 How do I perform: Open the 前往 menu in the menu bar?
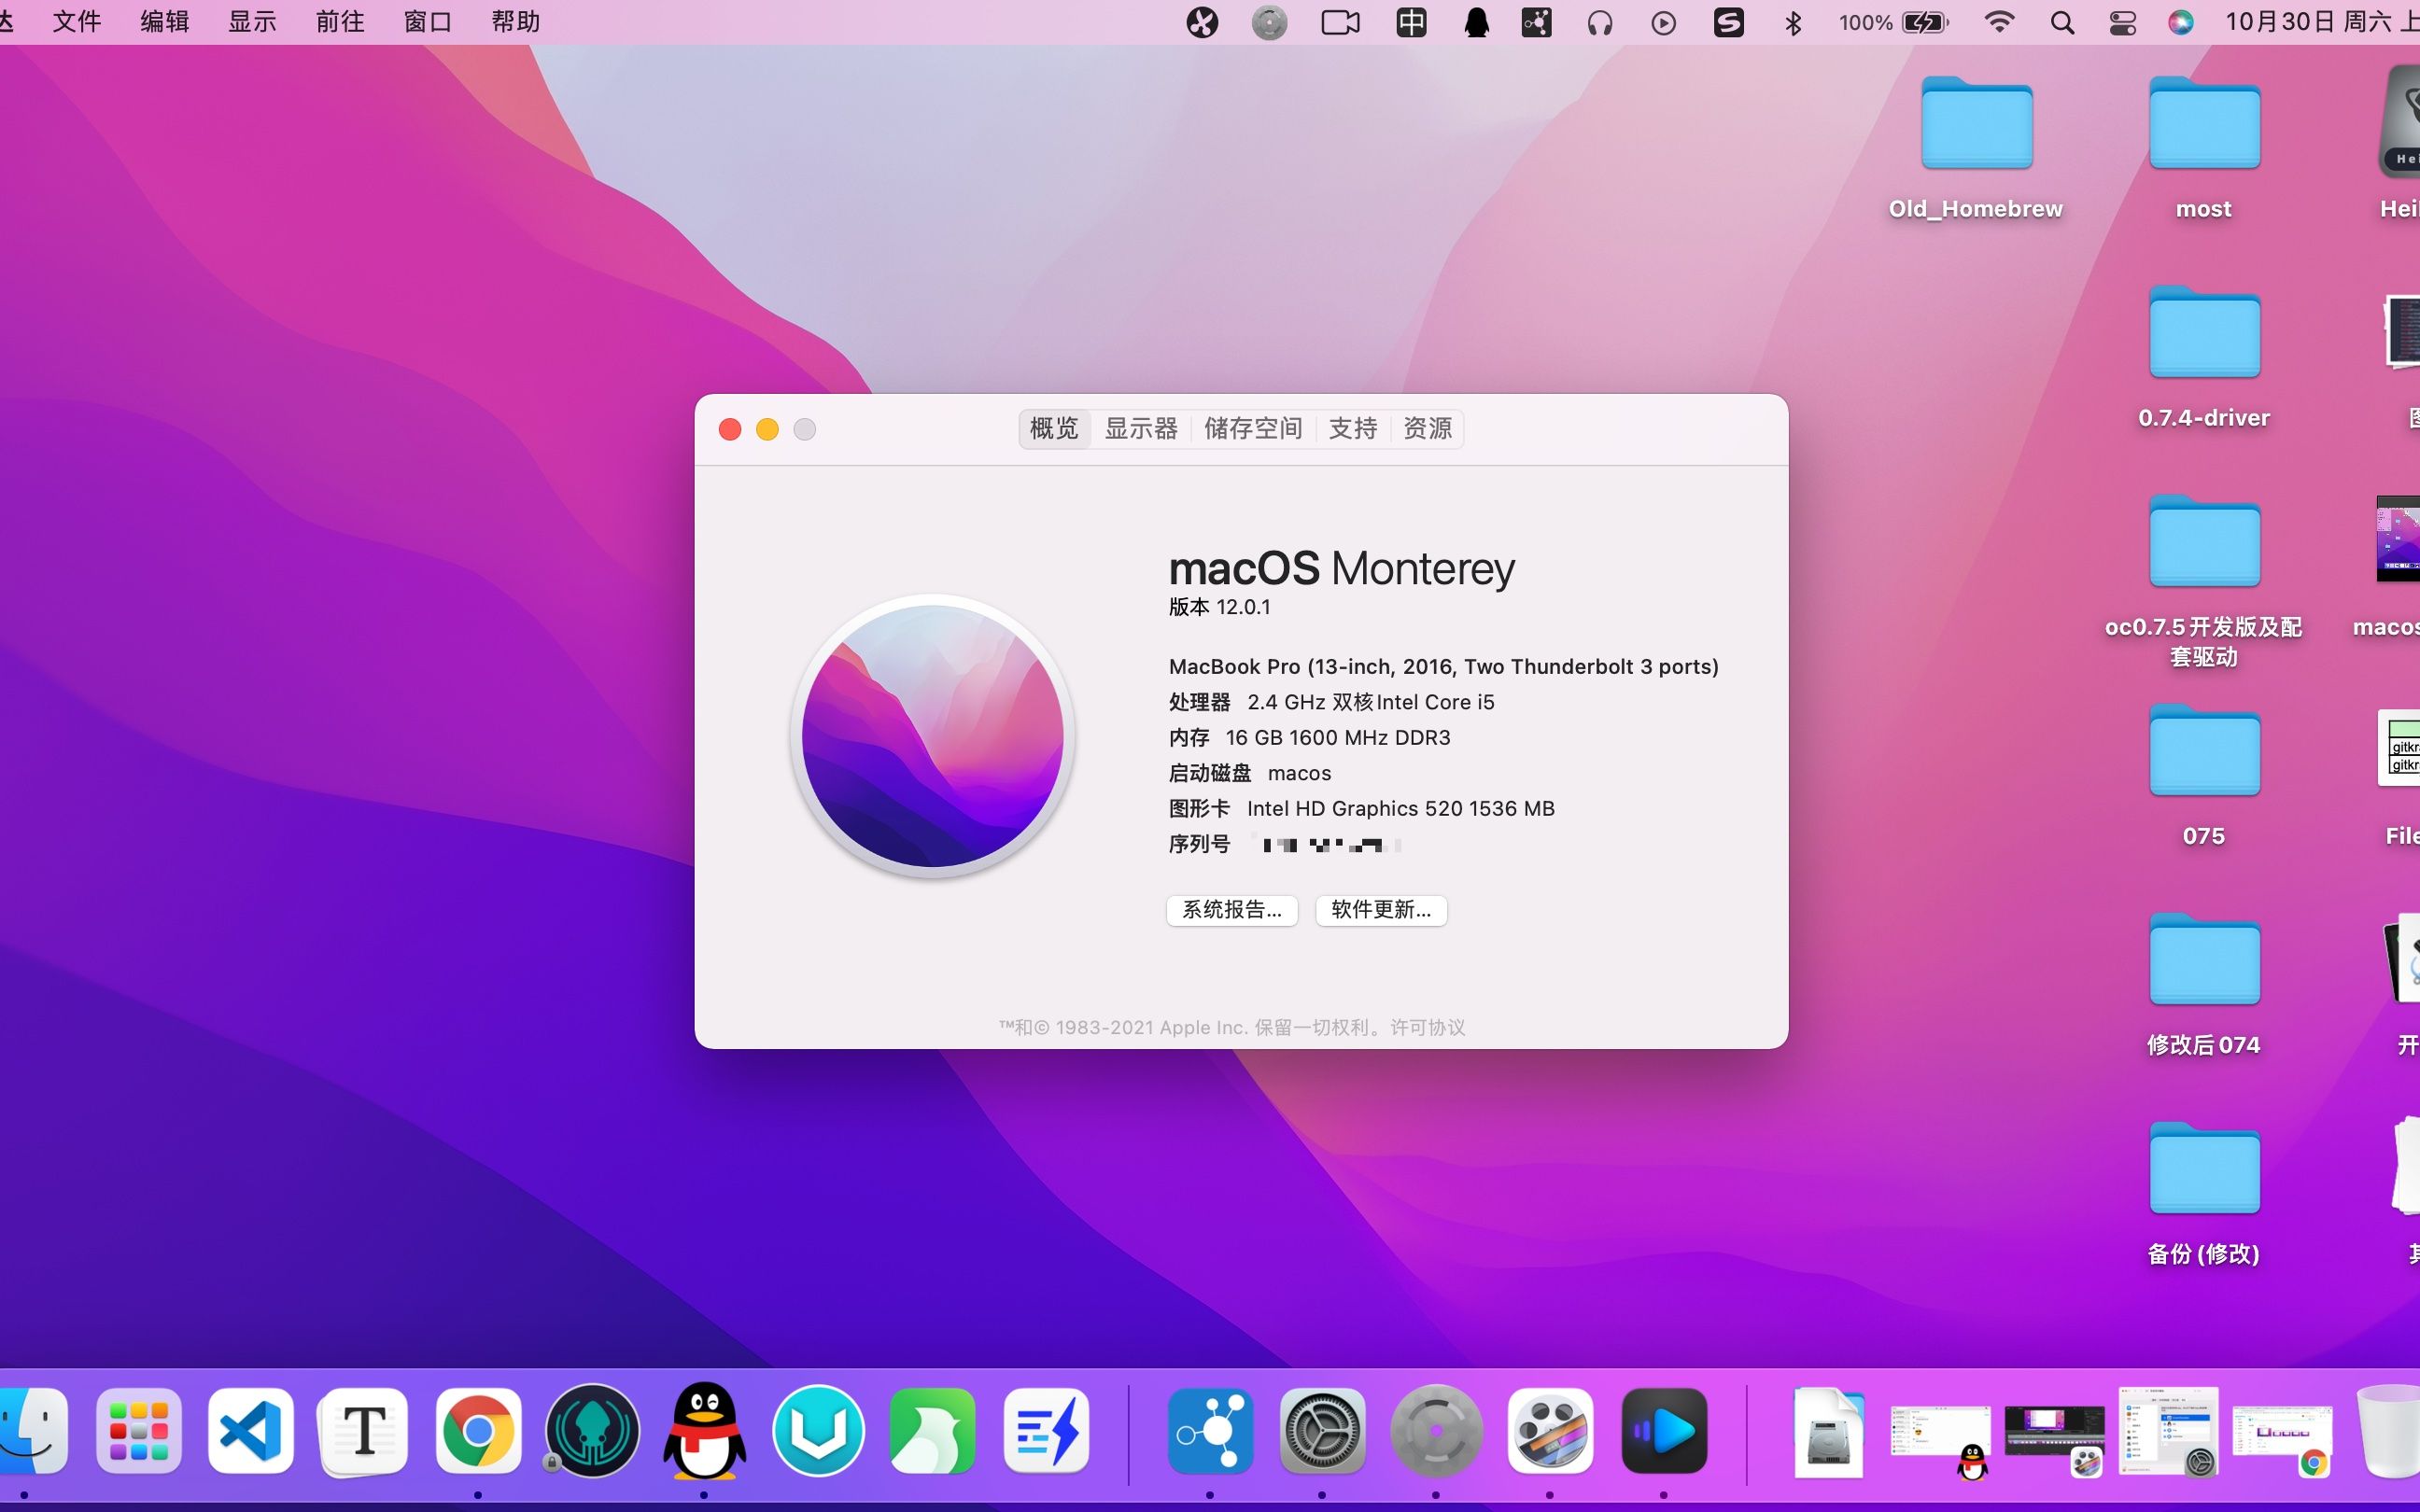339,21
